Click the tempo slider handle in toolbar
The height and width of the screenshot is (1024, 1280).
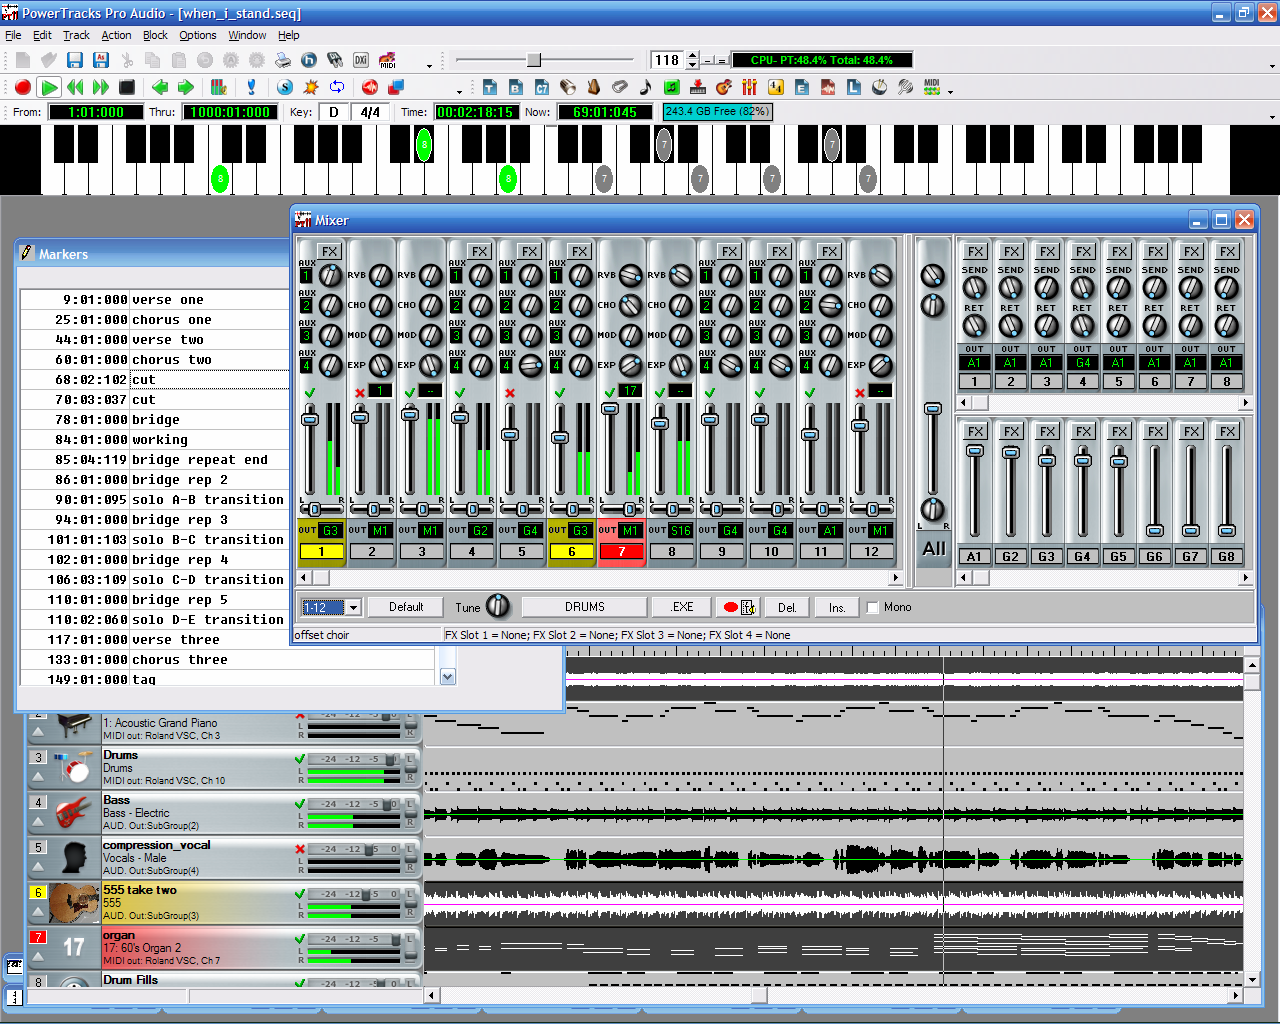[x=534, y=60]
